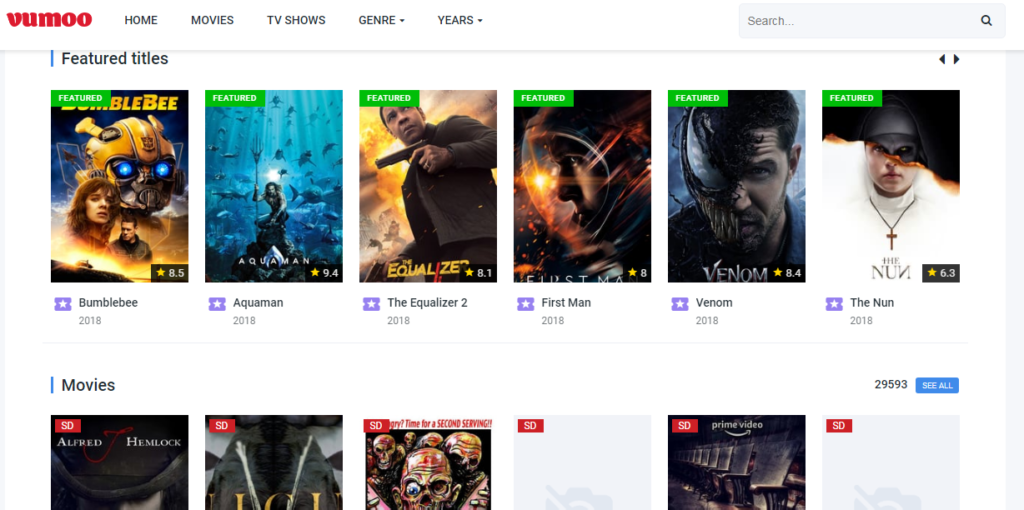Click the 8 star rating on First Man
Image resolution: width=1024 pixels, height=510 pixels.
(637, 273)
